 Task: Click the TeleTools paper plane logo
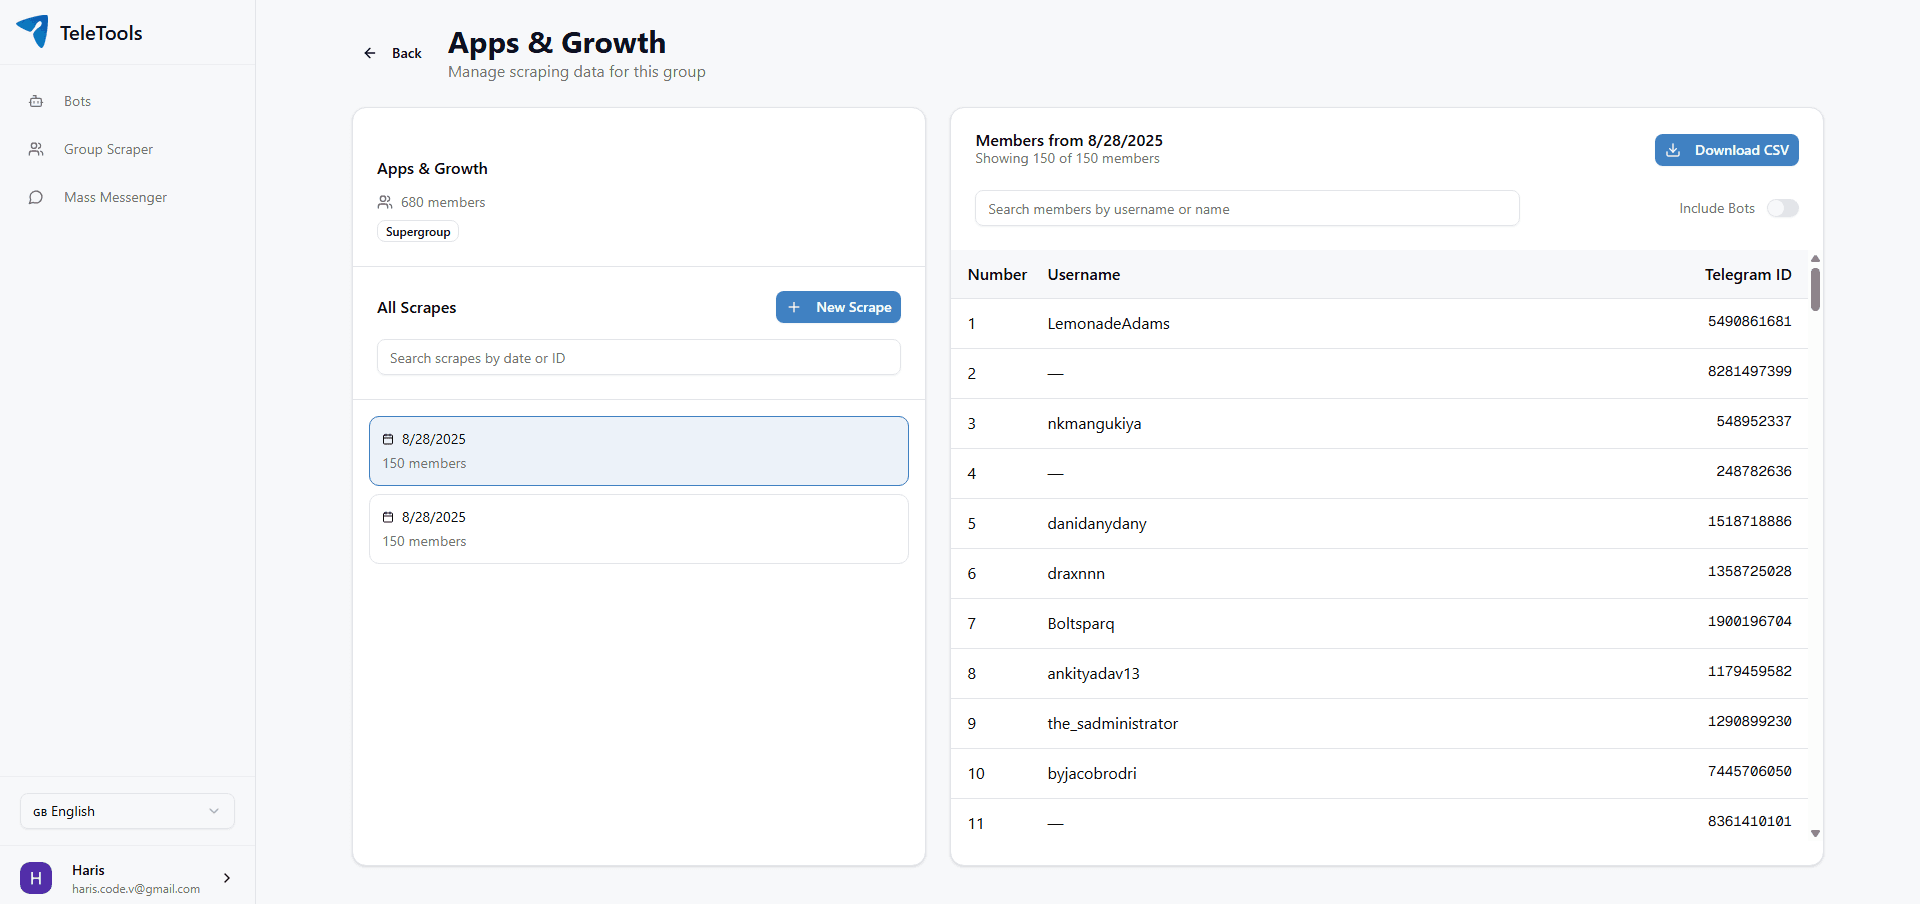[32, 31]
